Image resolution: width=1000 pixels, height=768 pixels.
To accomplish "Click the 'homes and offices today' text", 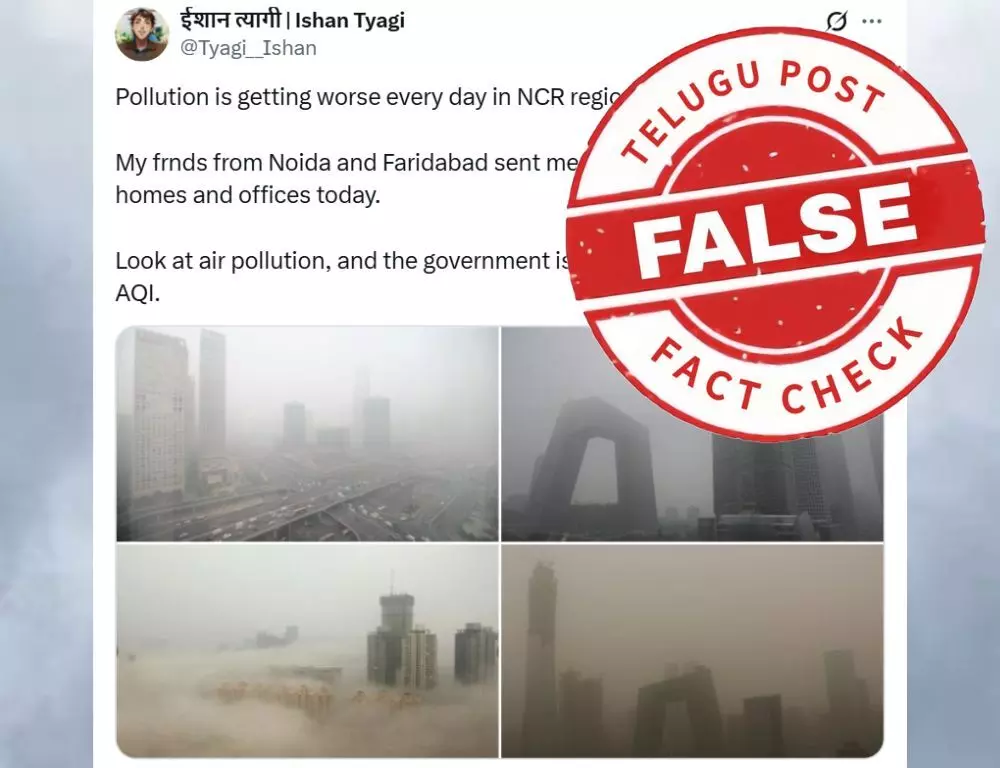I will pyautogui.click(x=247, y=195).
